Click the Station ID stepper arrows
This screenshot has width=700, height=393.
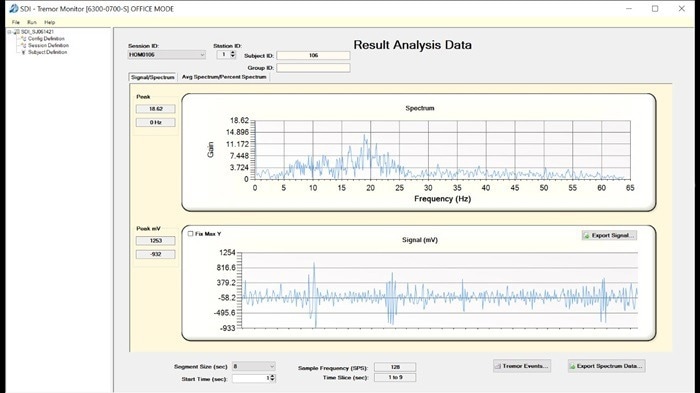click(x=233, y=54)
